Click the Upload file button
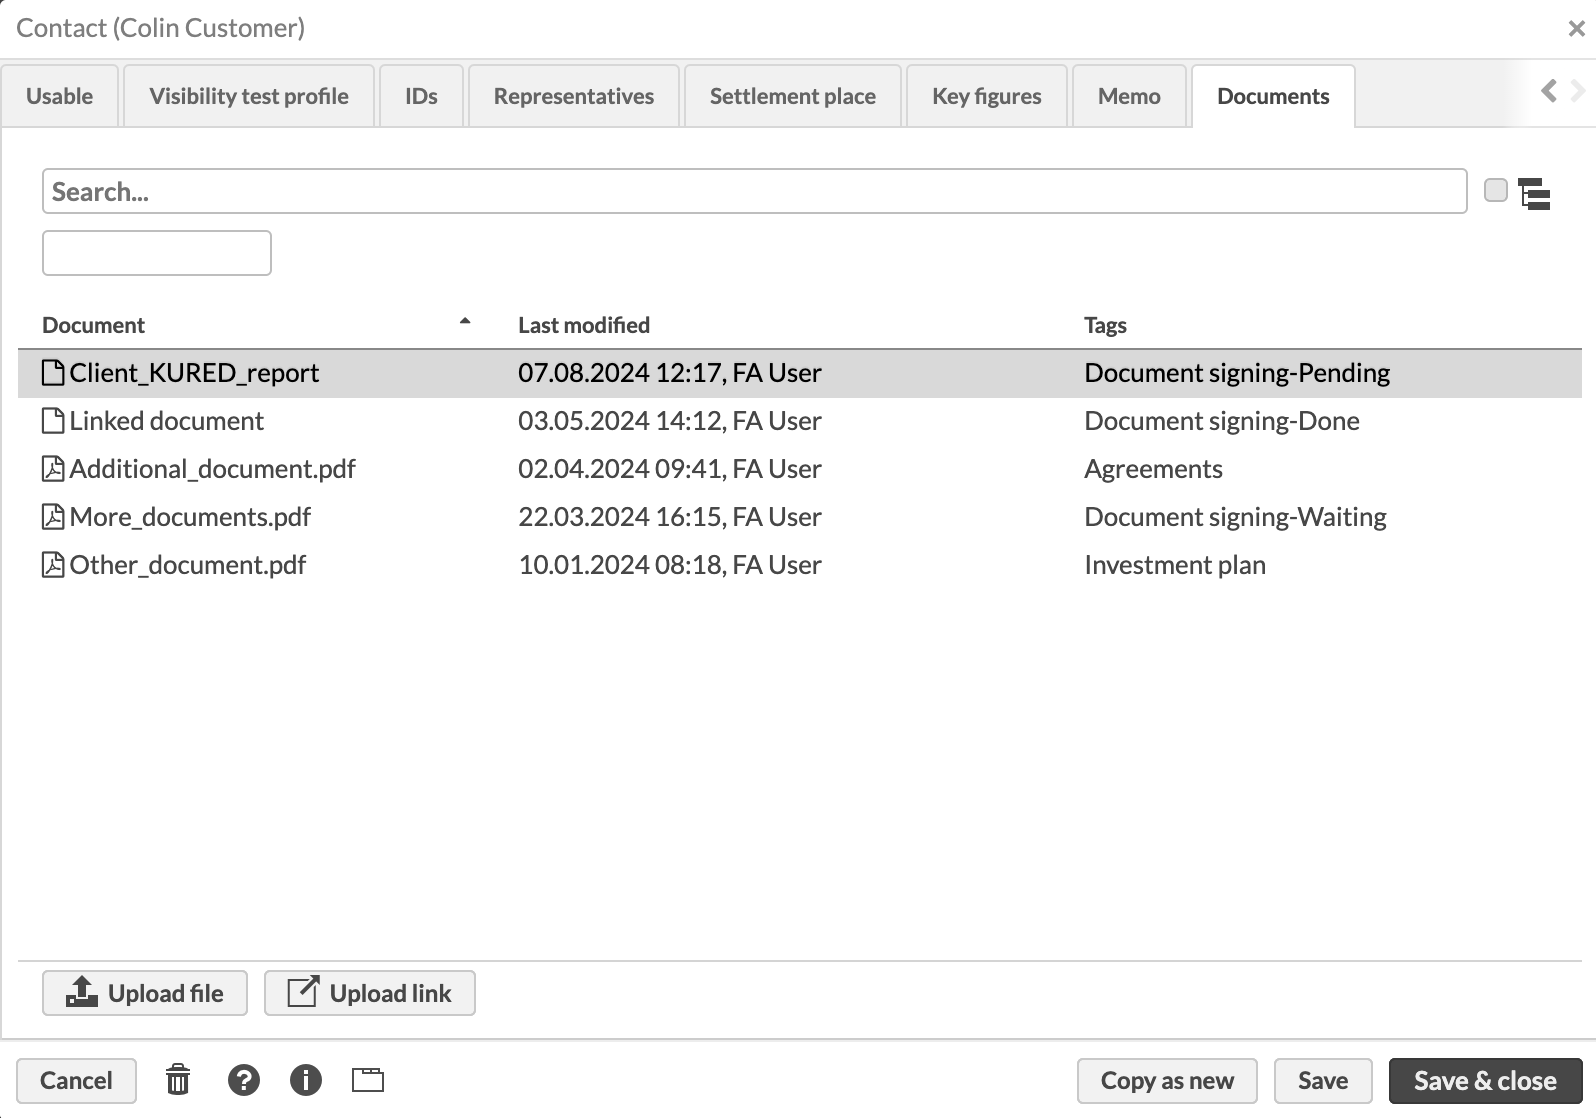1596x1118 pixels. (x=145, y=993)
